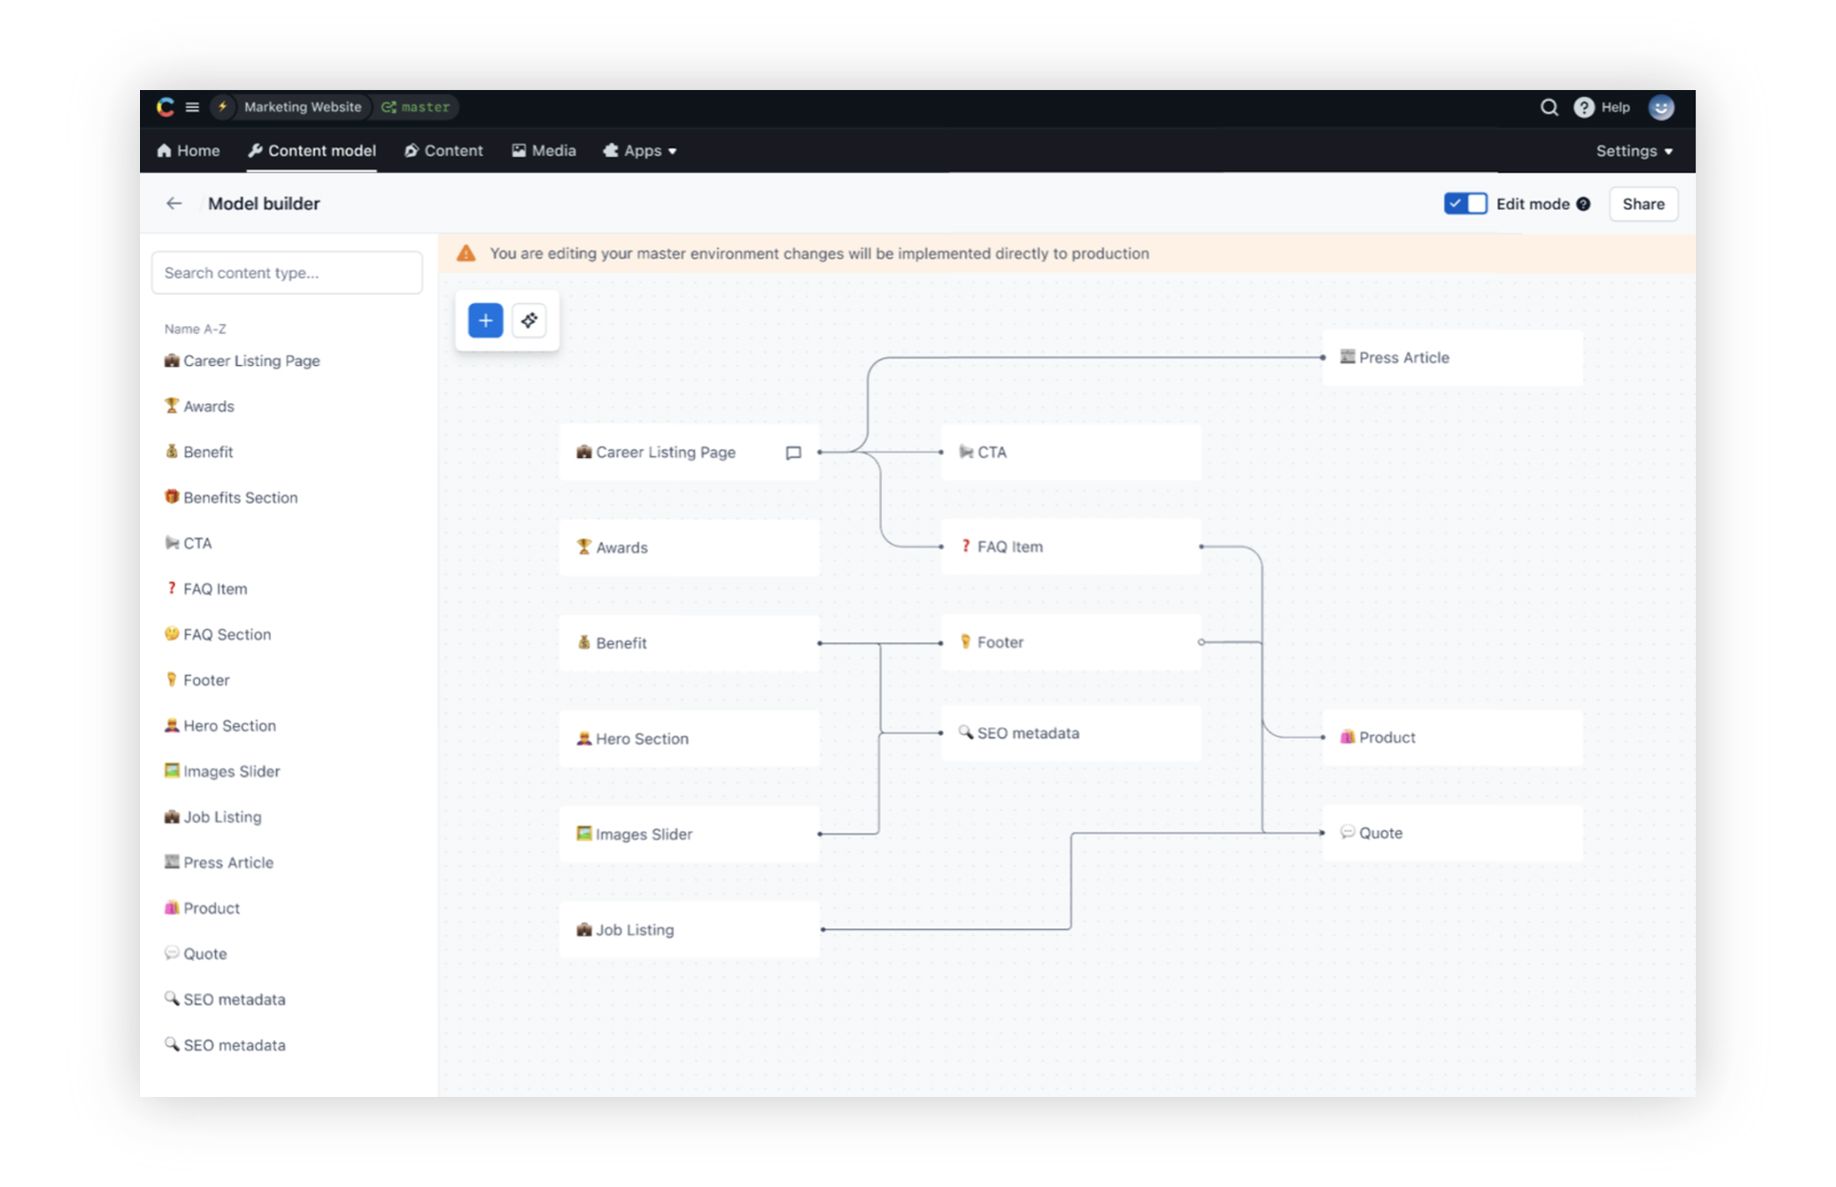This screenshot has width=1836, height=1187.
Task: Select Hero Section in sidebar list
Action: [220, 725]
